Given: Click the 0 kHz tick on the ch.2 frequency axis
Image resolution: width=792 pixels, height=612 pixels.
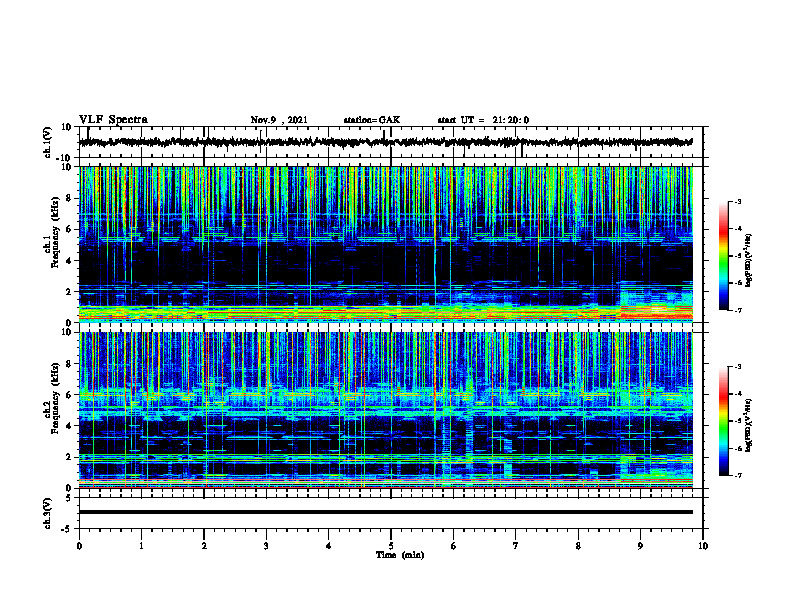Looking at the screenshot, I should tap(69, 488).
